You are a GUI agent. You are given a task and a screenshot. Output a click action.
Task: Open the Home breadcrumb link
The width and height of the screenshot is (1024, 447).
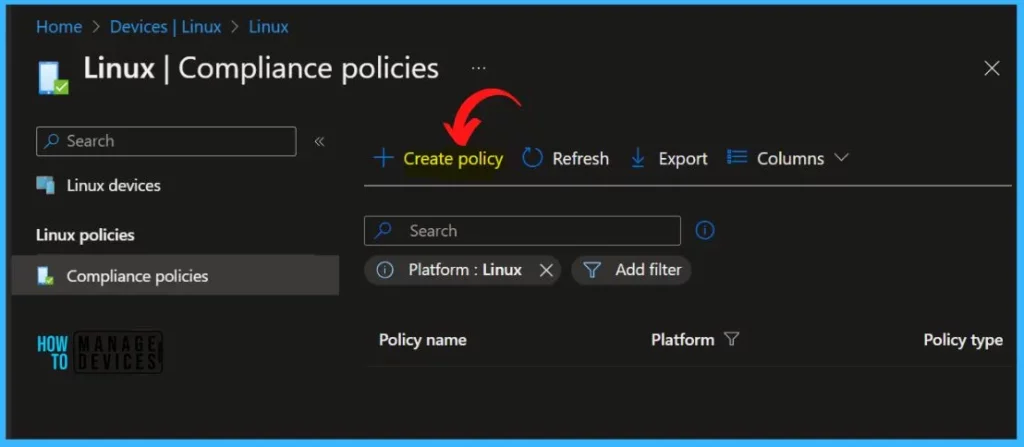(59, 27)
